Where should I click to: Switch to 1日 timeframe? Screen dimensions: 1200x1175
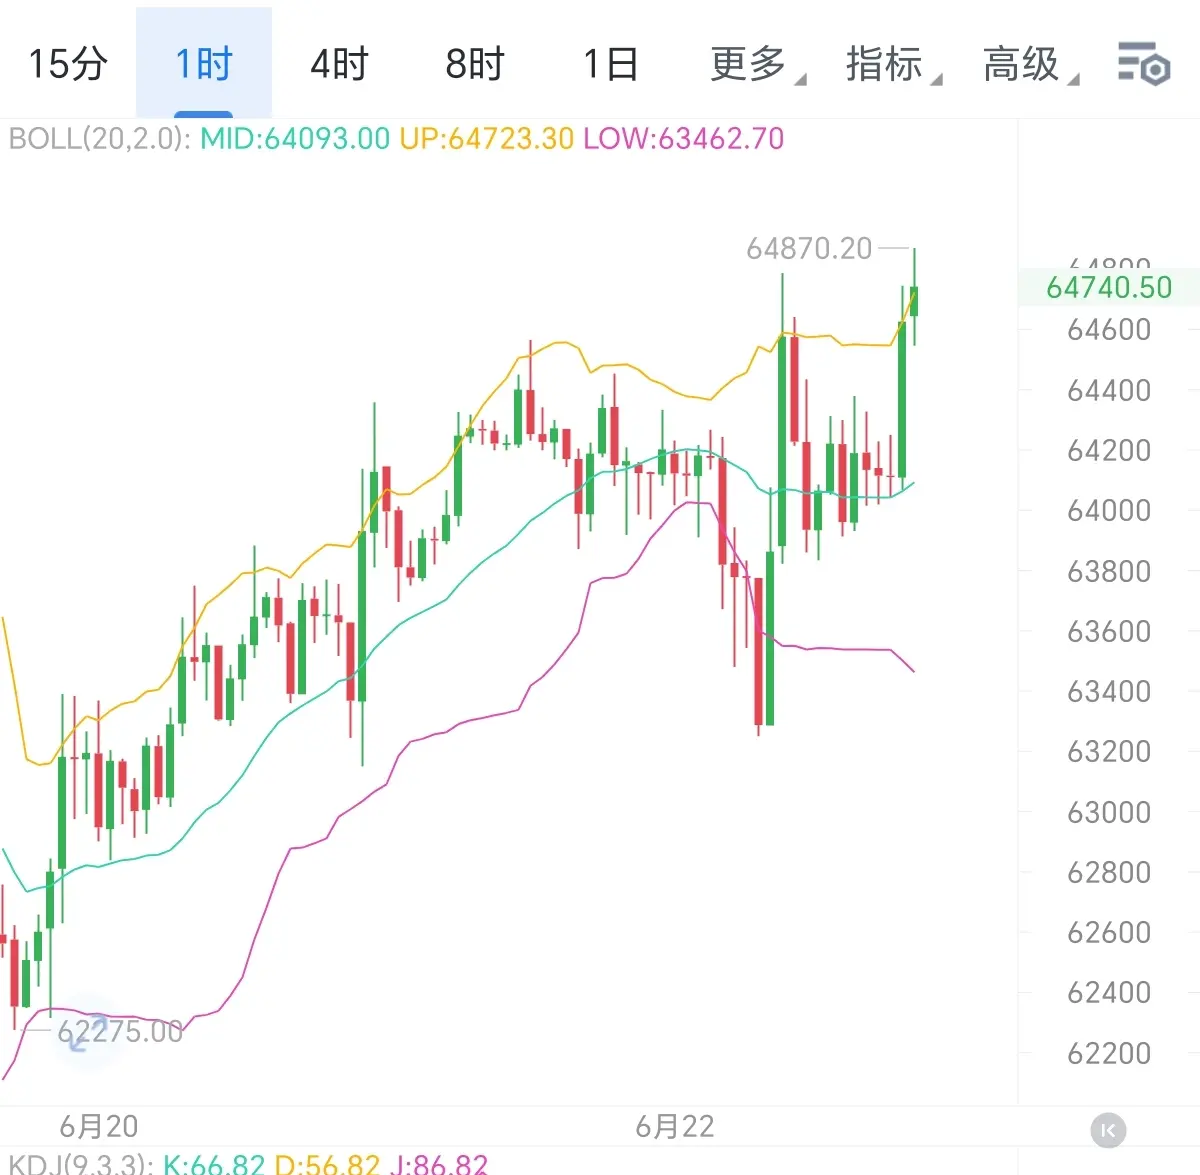[x=610, y=64]
